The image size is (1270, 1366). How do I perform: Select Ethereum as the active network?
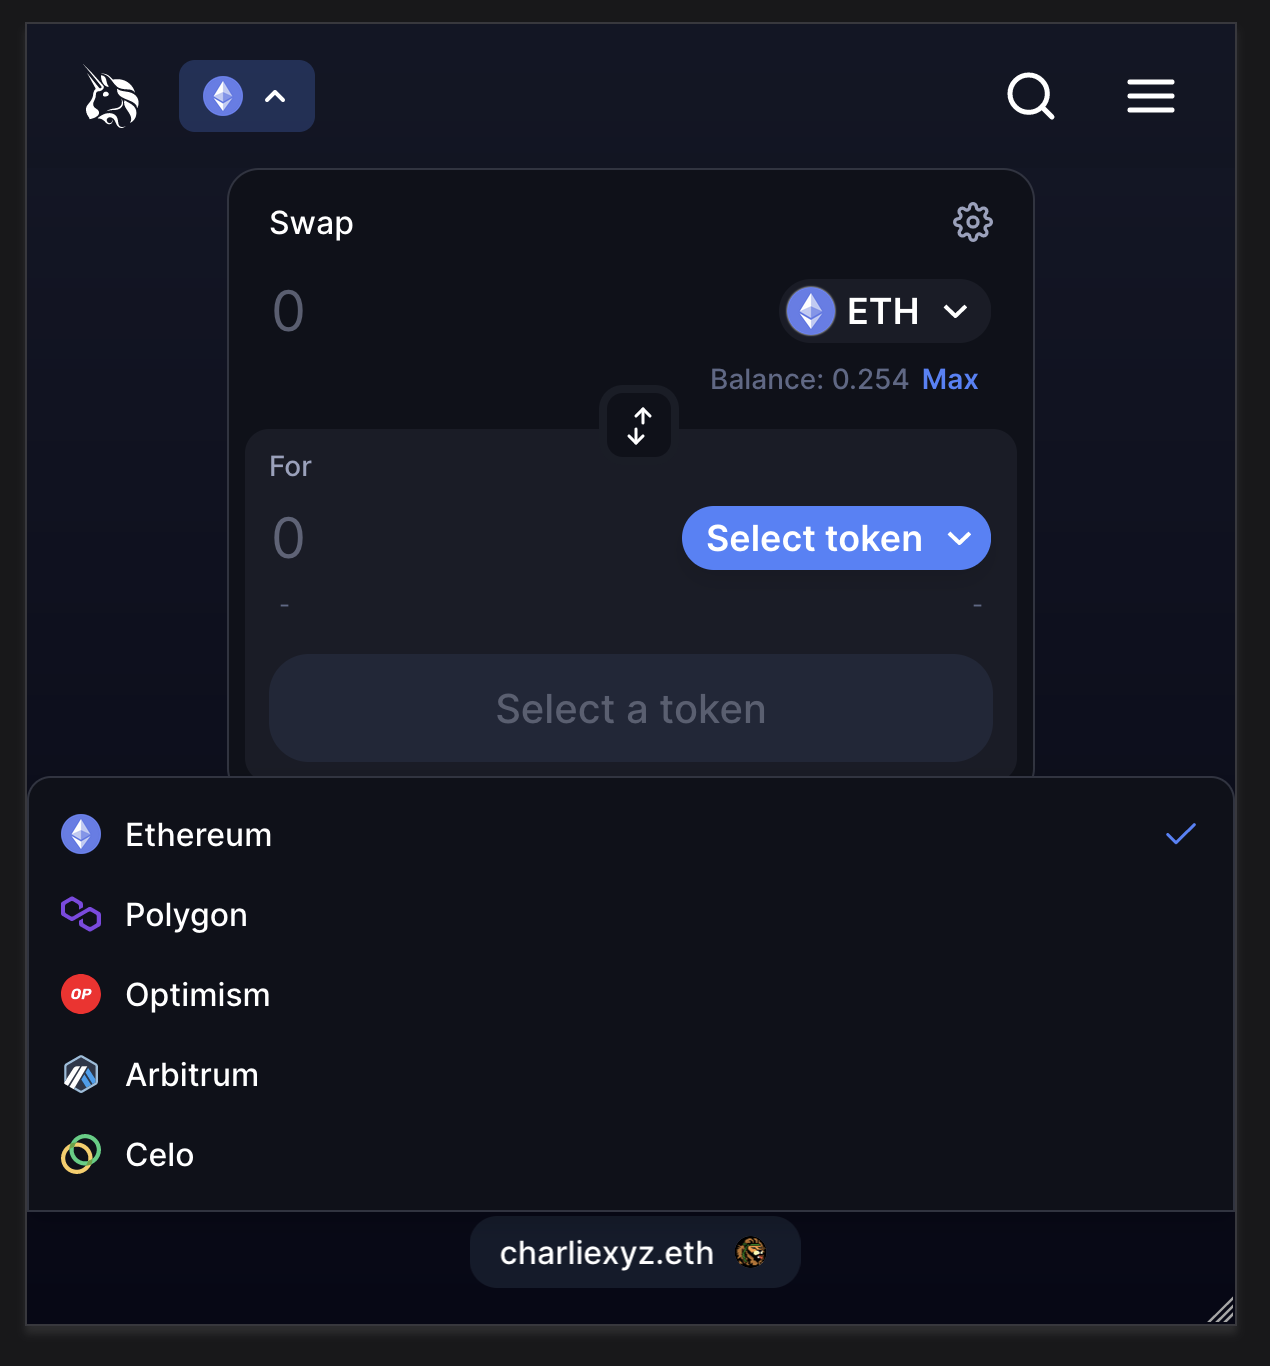(198, 834)
